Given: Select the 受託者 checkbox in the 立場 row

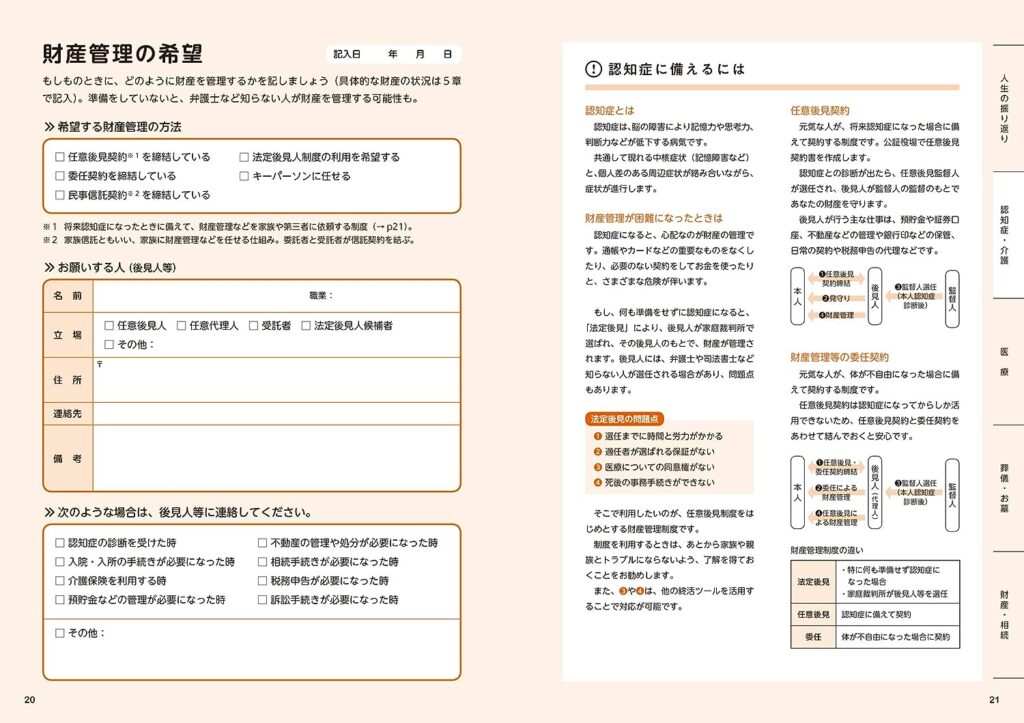Looking at the screenshot, I should tap(253, 325).
